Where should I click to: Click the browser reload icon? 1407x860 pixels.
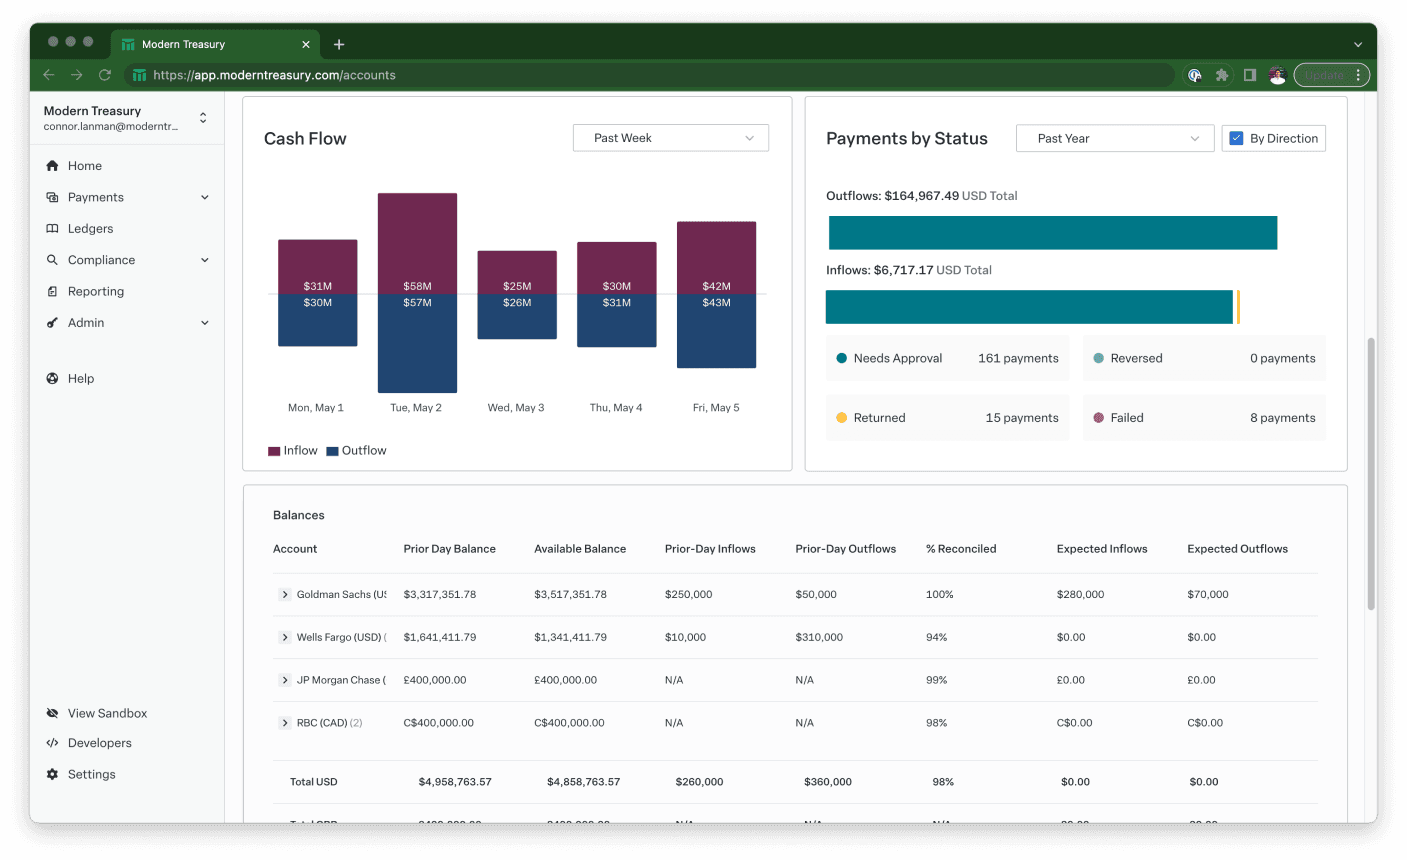pos(104,75)
